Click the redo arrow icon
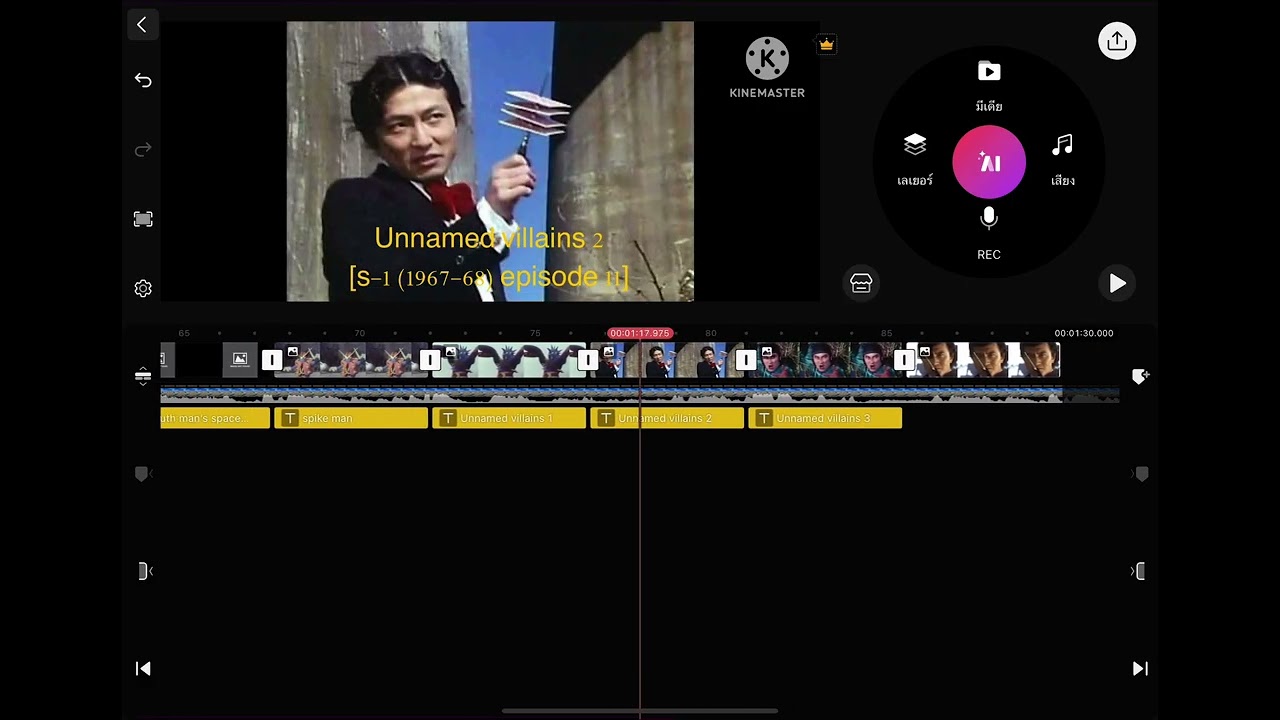Viewport: 1280px width, 720px height. coord(143,149)
